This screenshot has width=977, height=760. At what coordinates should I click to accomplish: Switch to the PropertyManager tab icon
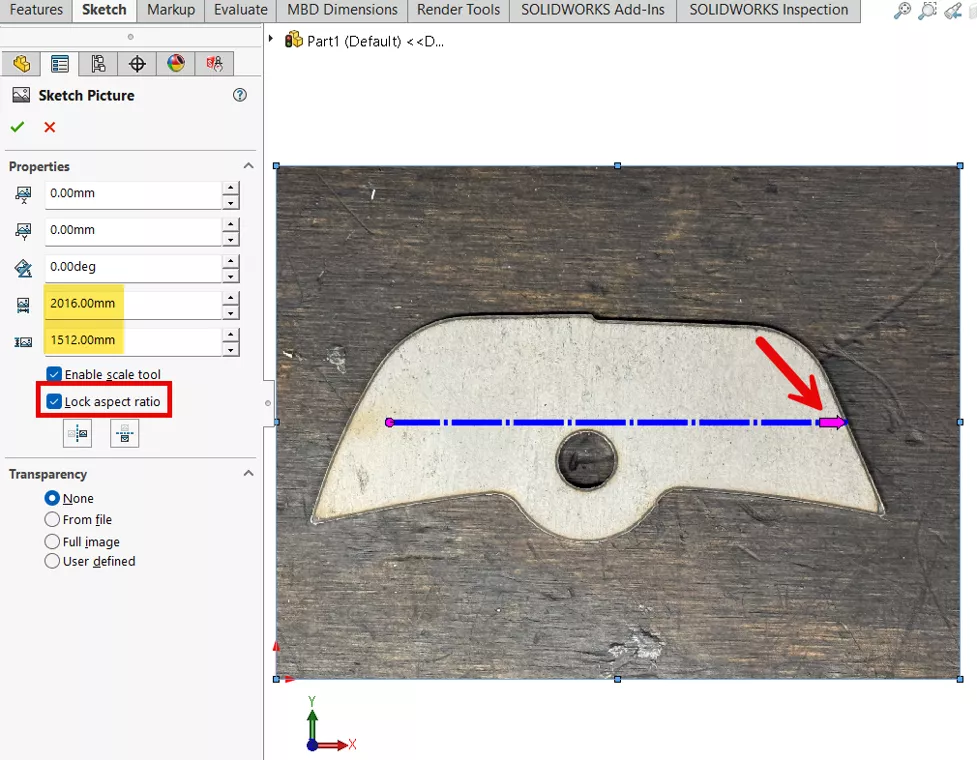60,64
